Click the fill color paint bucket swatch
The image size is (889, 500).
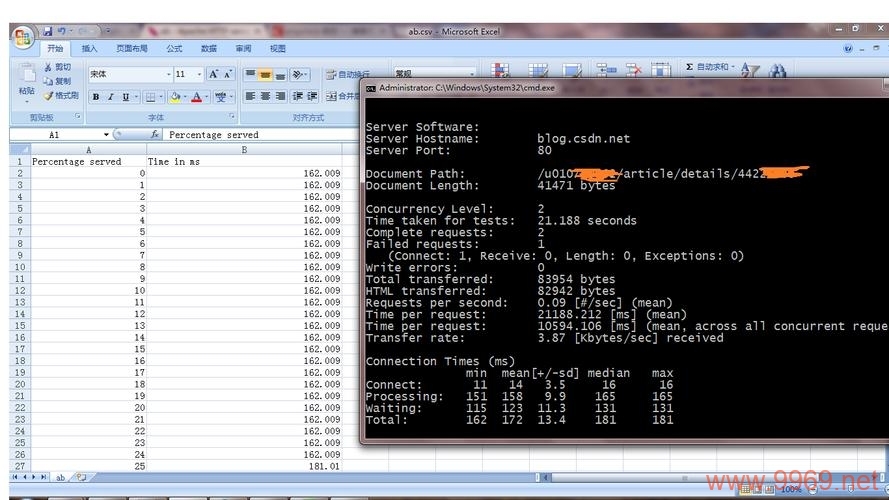click(x=175, y=97)
